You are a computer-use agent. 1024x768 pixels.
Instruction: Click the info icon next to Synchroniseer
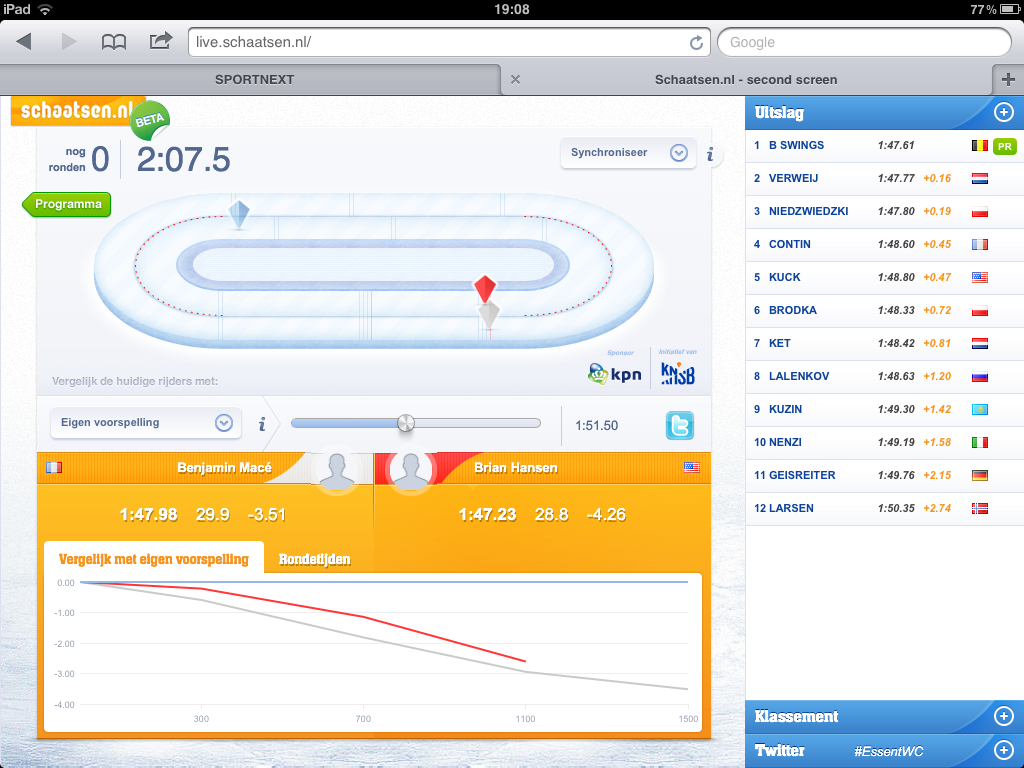[710, 154]
